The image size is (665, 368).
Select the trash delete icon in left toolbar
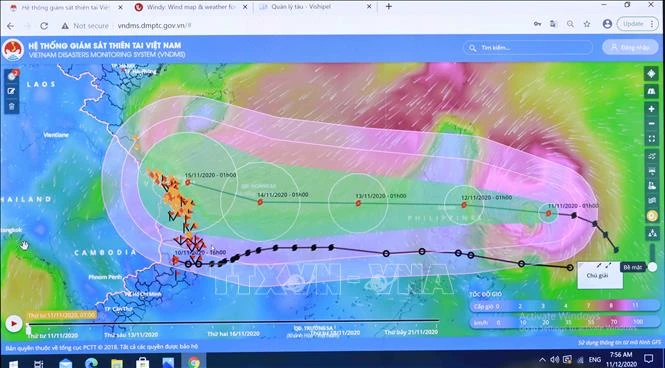12,106
